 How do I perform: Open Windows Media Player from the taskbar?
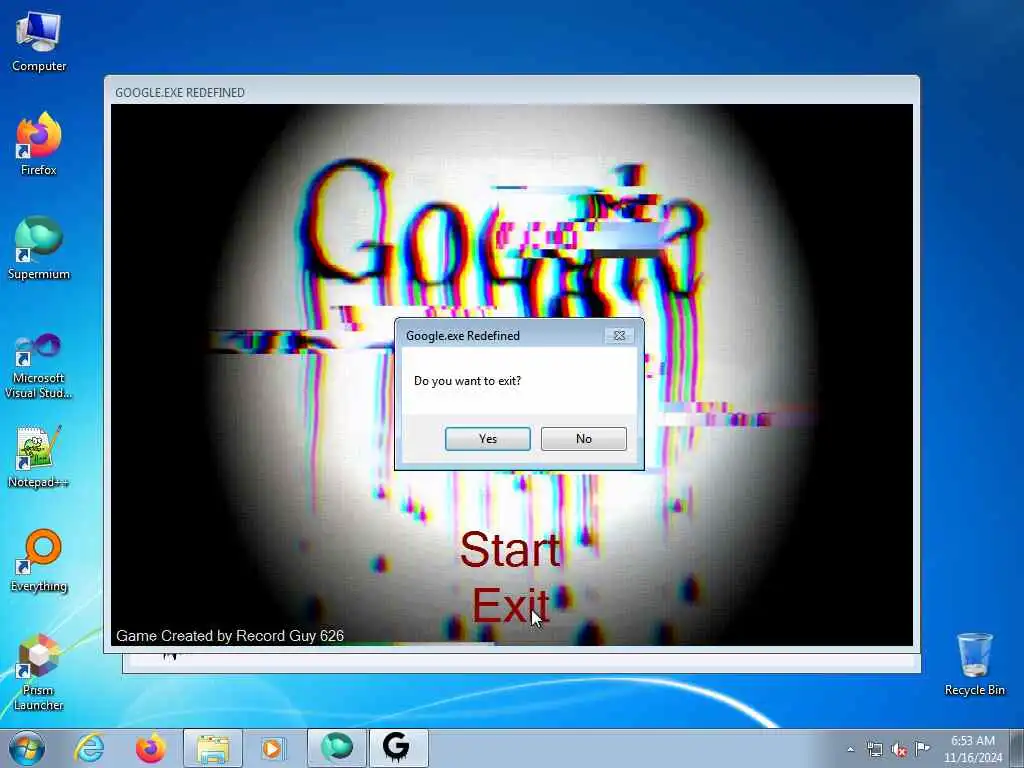(x=273, y=748)
